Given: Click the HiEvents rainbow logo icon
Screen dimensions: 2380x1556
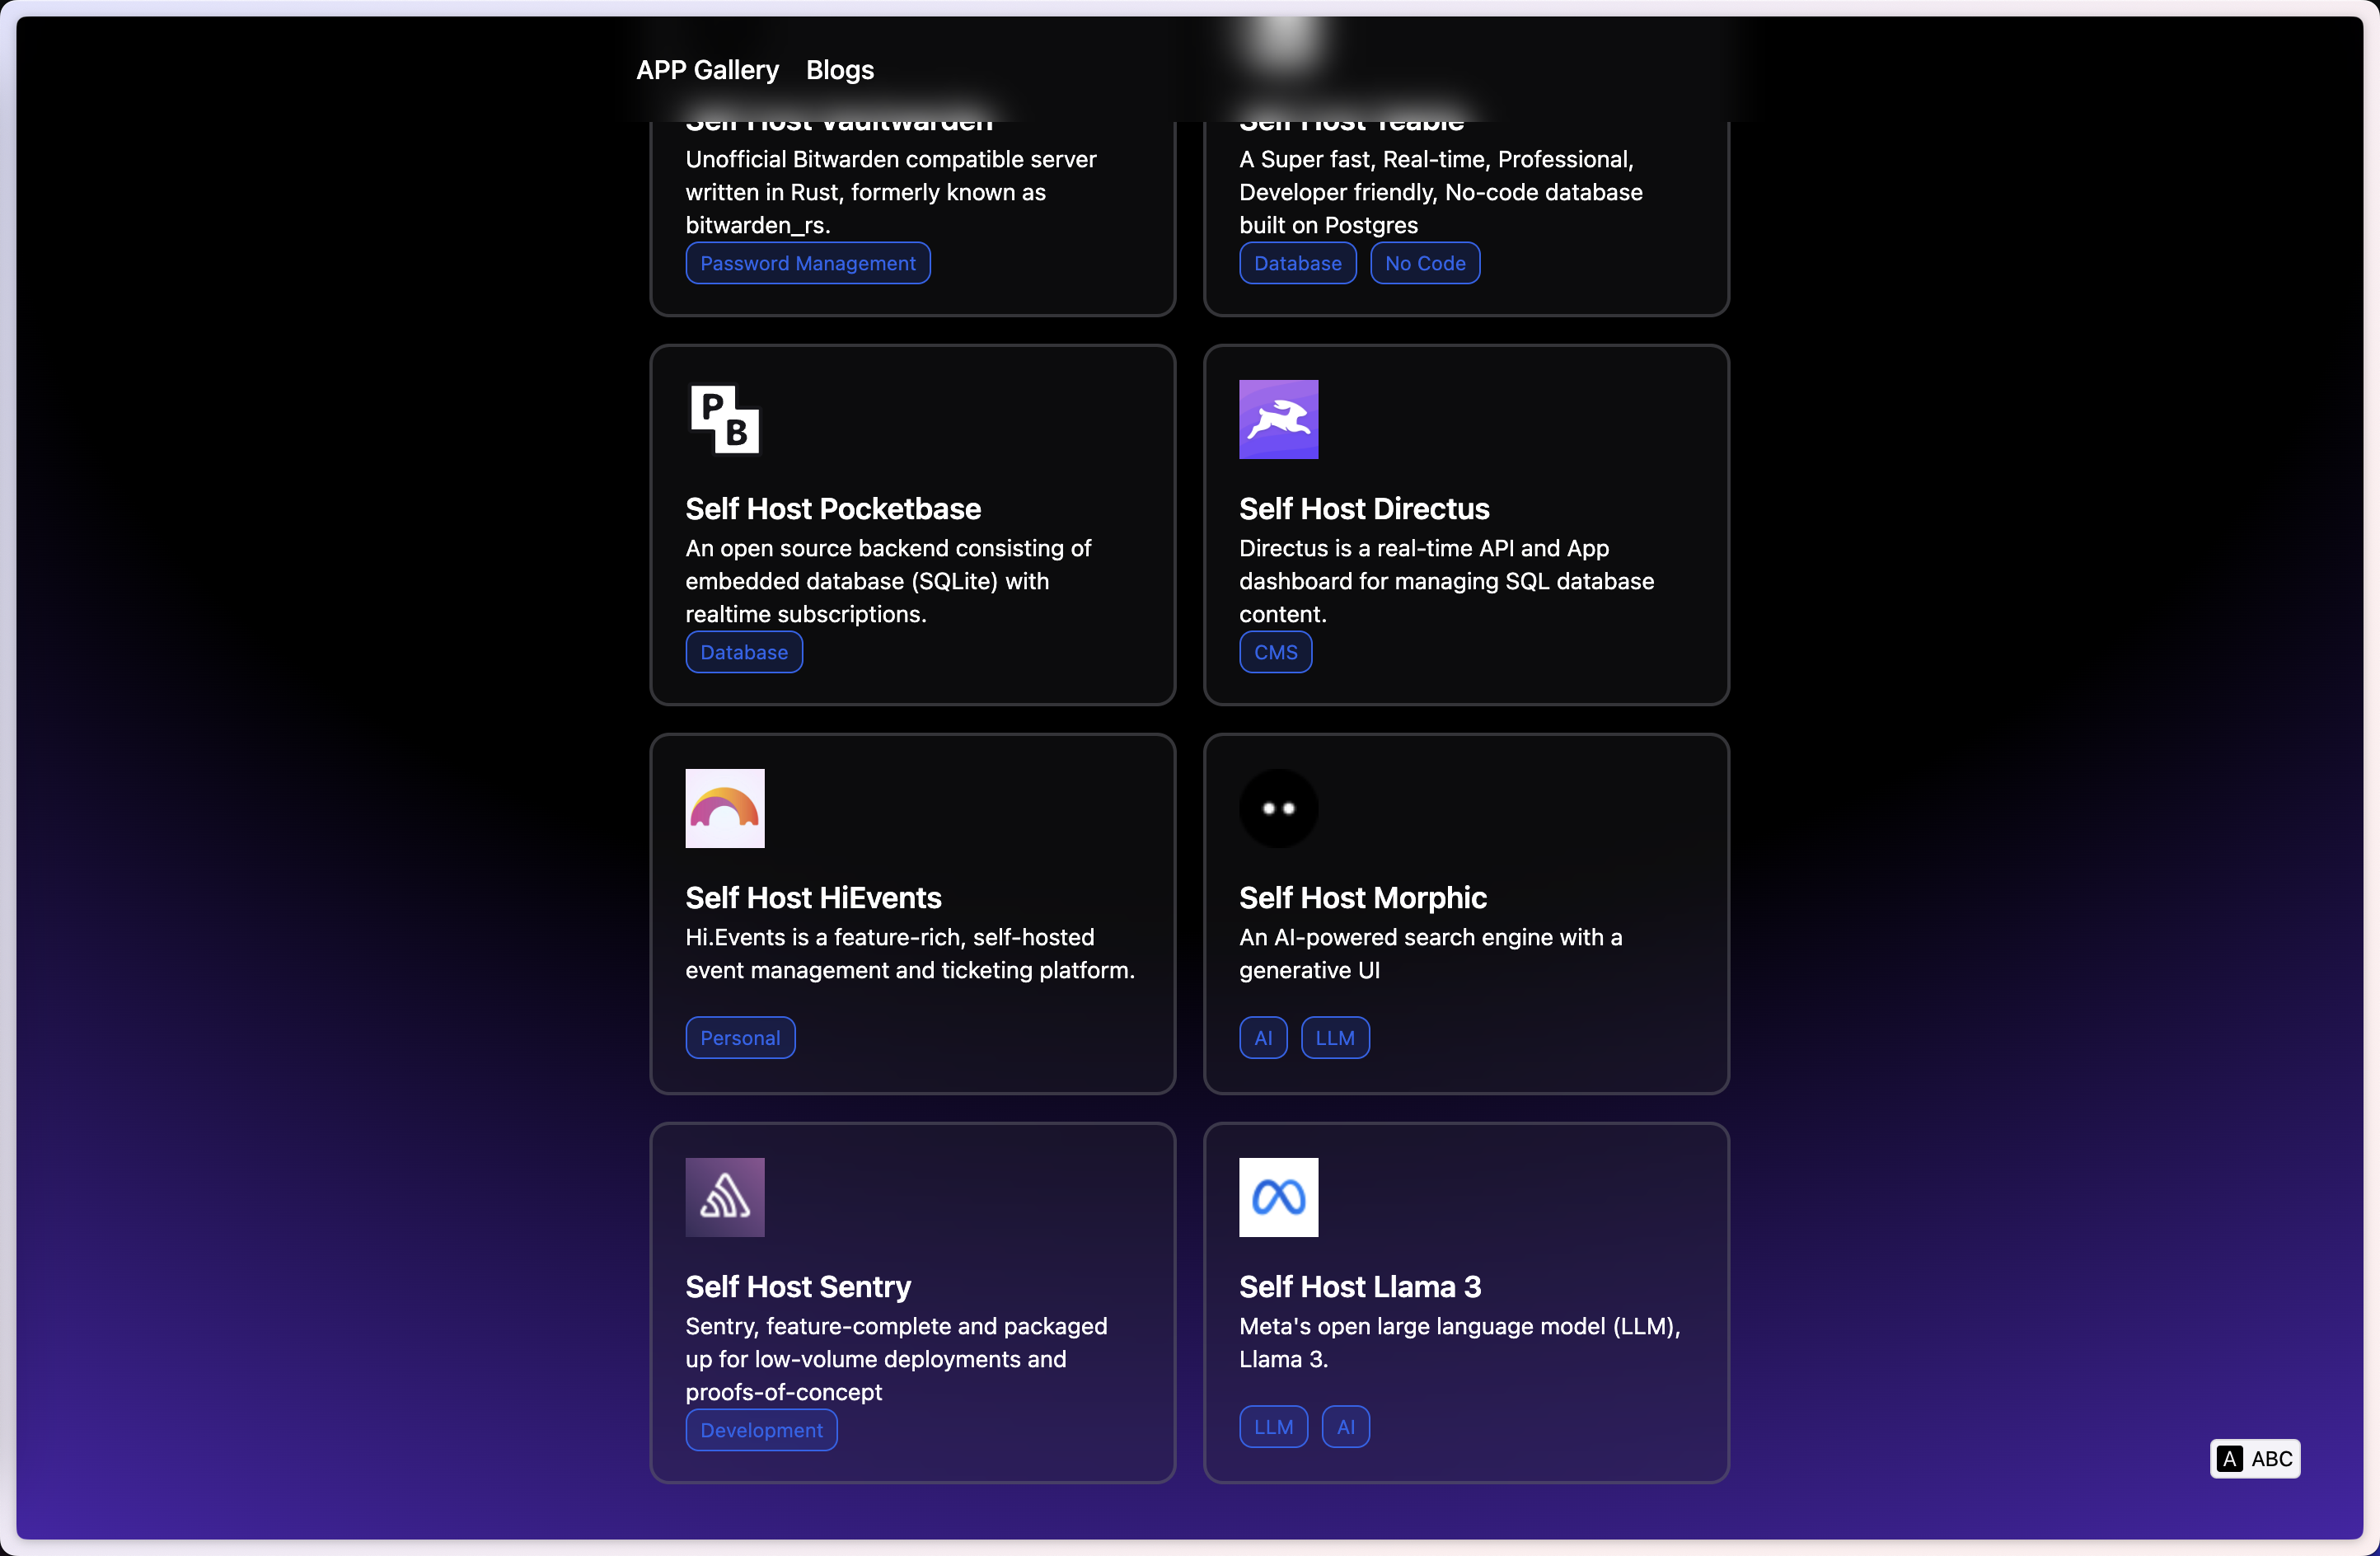Looking at the screenshot, I should pos(725,808).
